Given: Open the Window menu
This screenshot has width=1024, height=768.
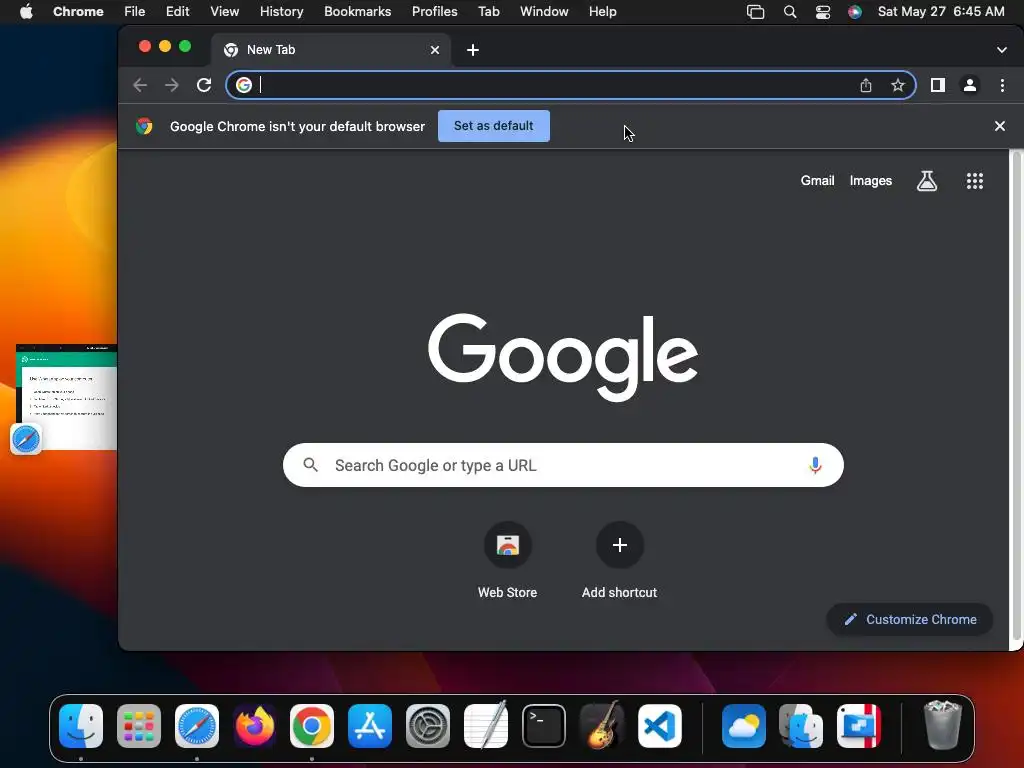Looking at the screenshot, I should tap(544, 12).
